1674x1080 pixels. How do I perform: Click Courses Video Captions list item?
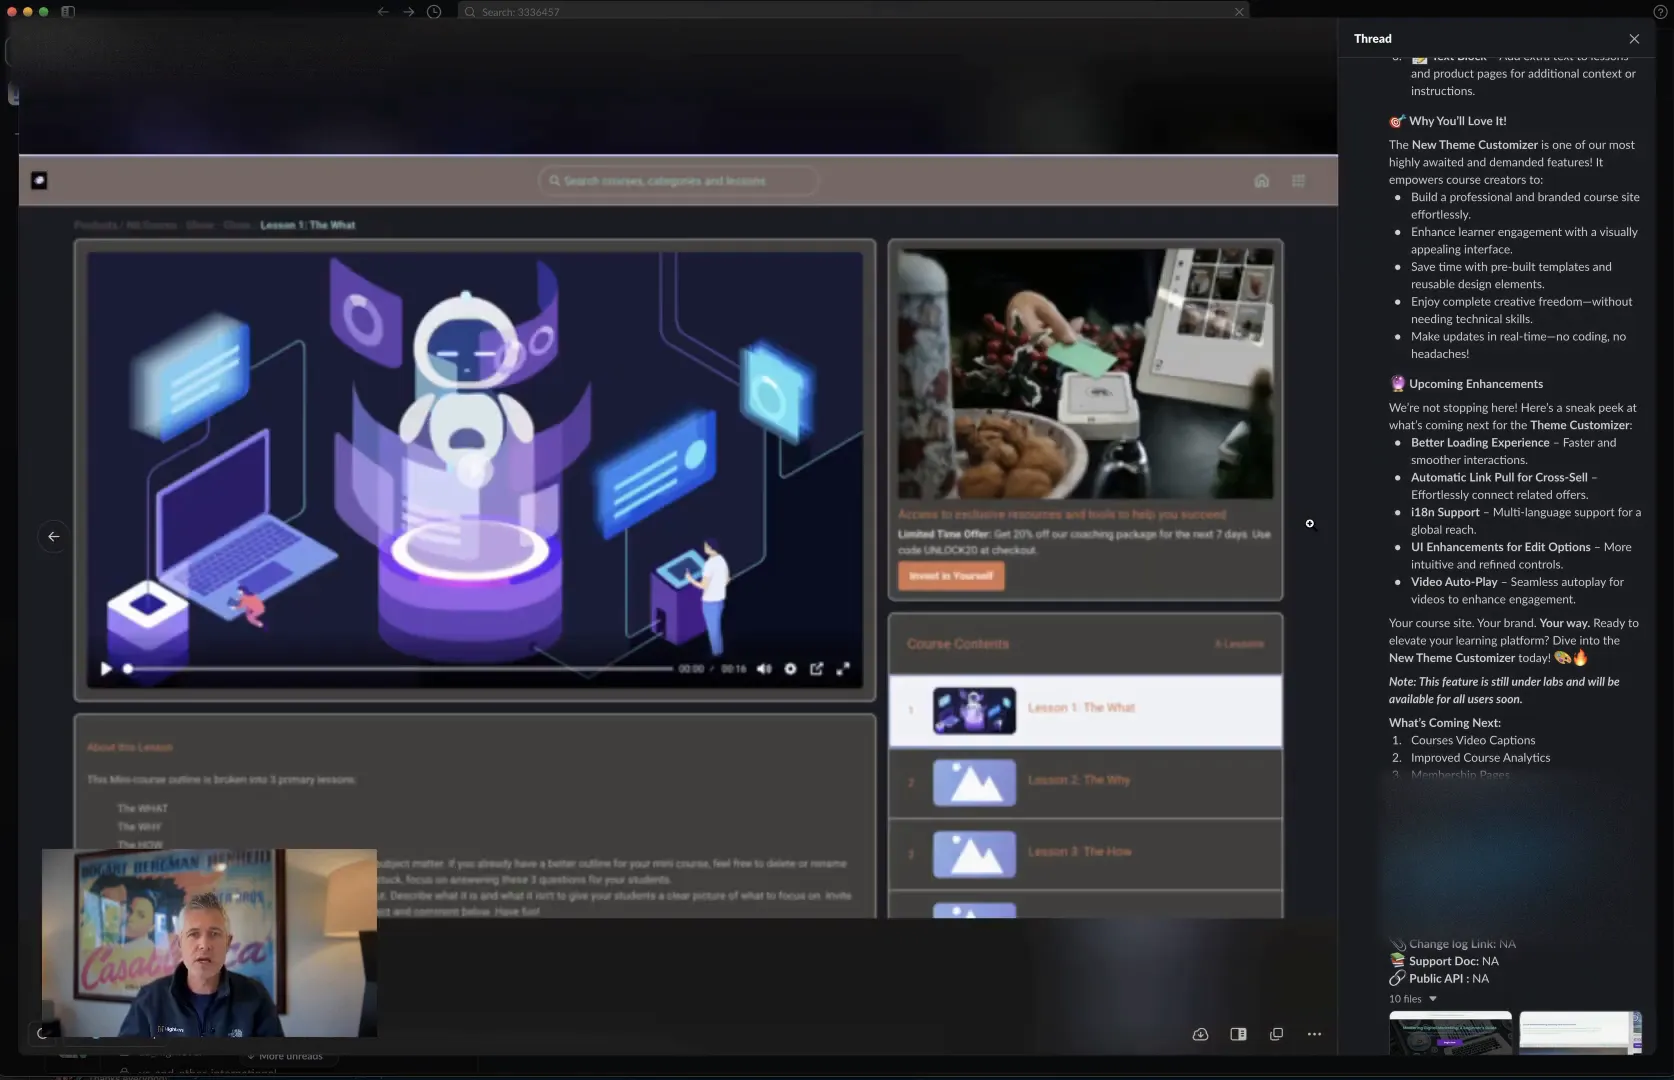tap(1473, 741)
